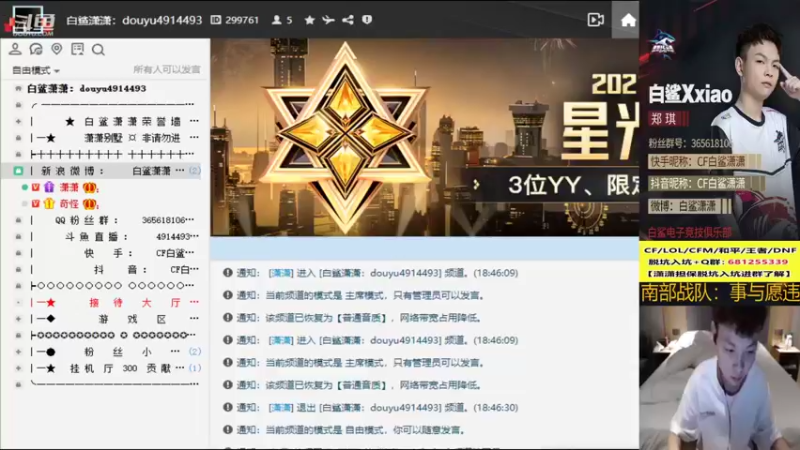Click the crown badge next to 奇怪
Screen dimensions: 800x450
(90, 204)
